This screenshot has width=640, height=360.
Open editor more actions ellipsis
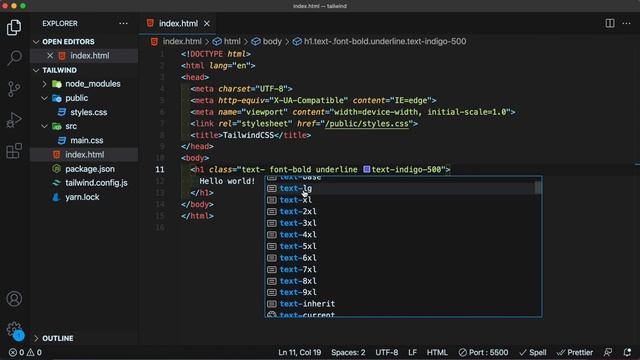tap(627, 23)
